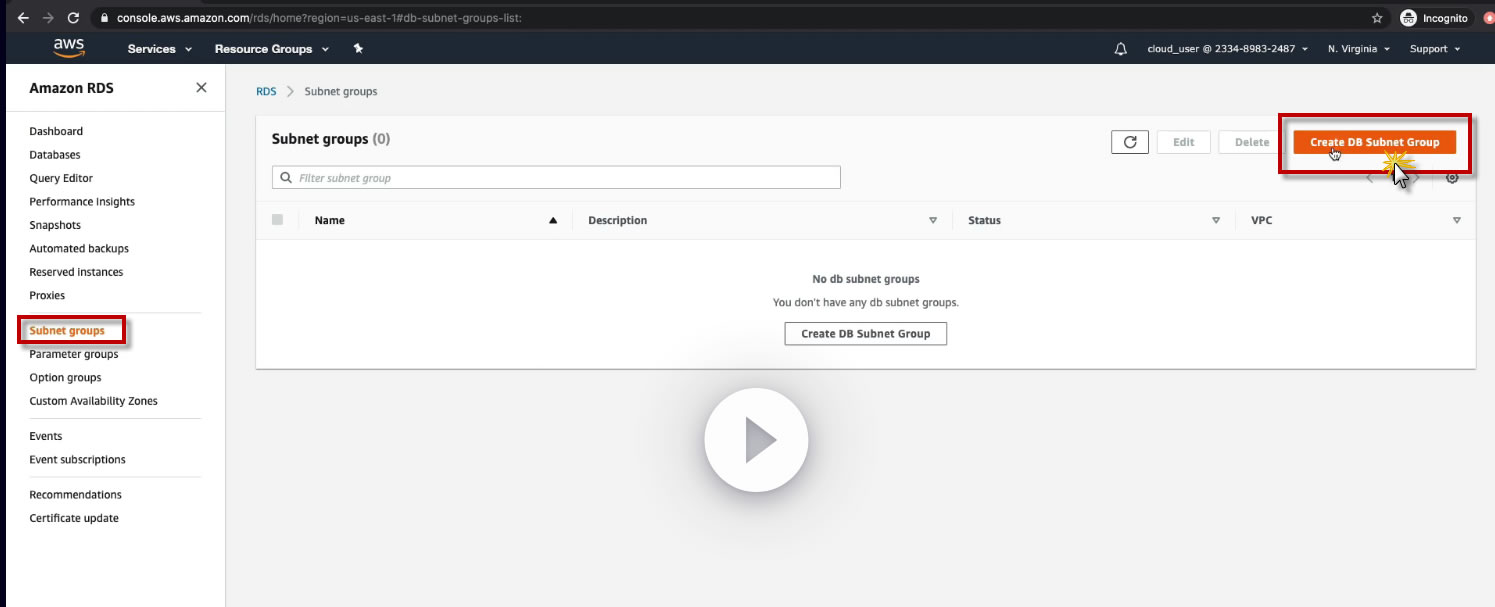Open Parameter groups in sidebar

coord(74,354)
